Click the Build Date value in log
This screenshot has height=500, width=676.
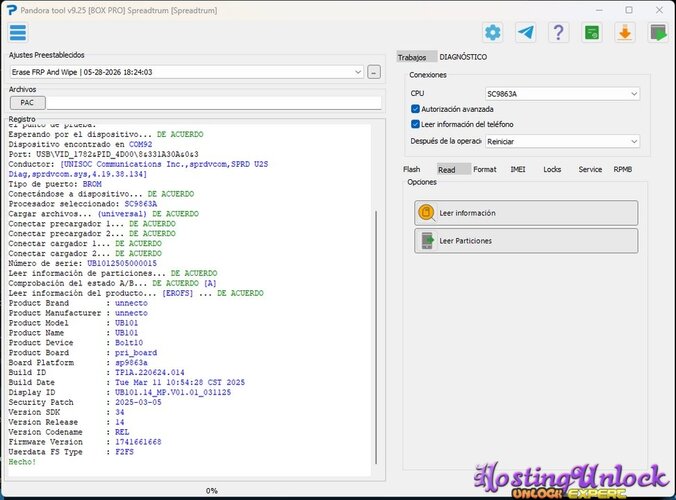(x=180, y=382)
